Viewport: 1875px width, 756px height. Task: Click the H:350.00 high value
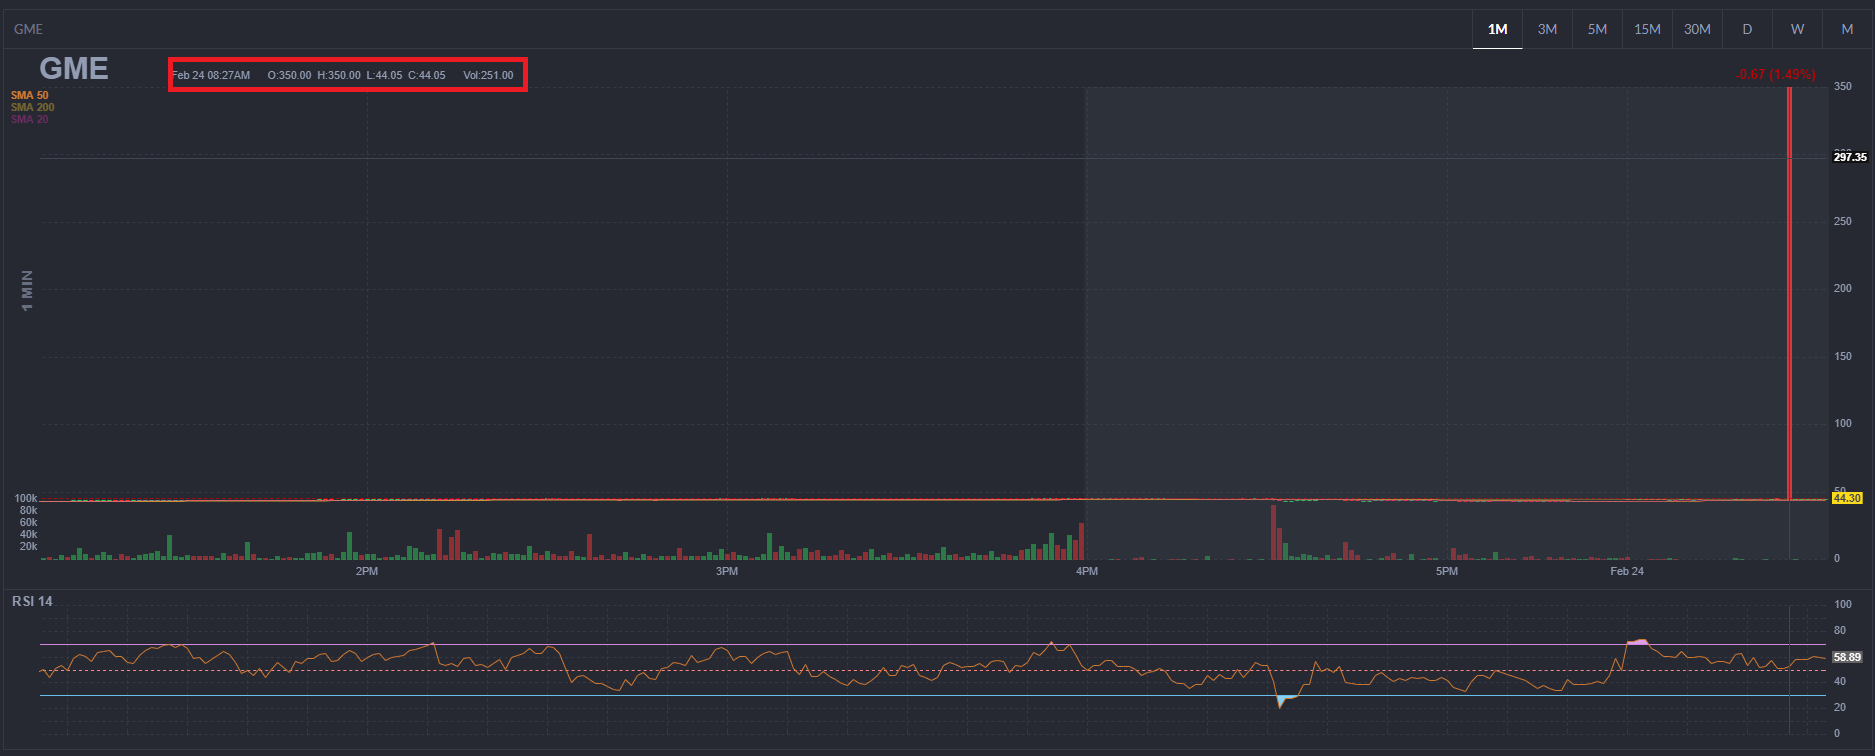point(339,75)
